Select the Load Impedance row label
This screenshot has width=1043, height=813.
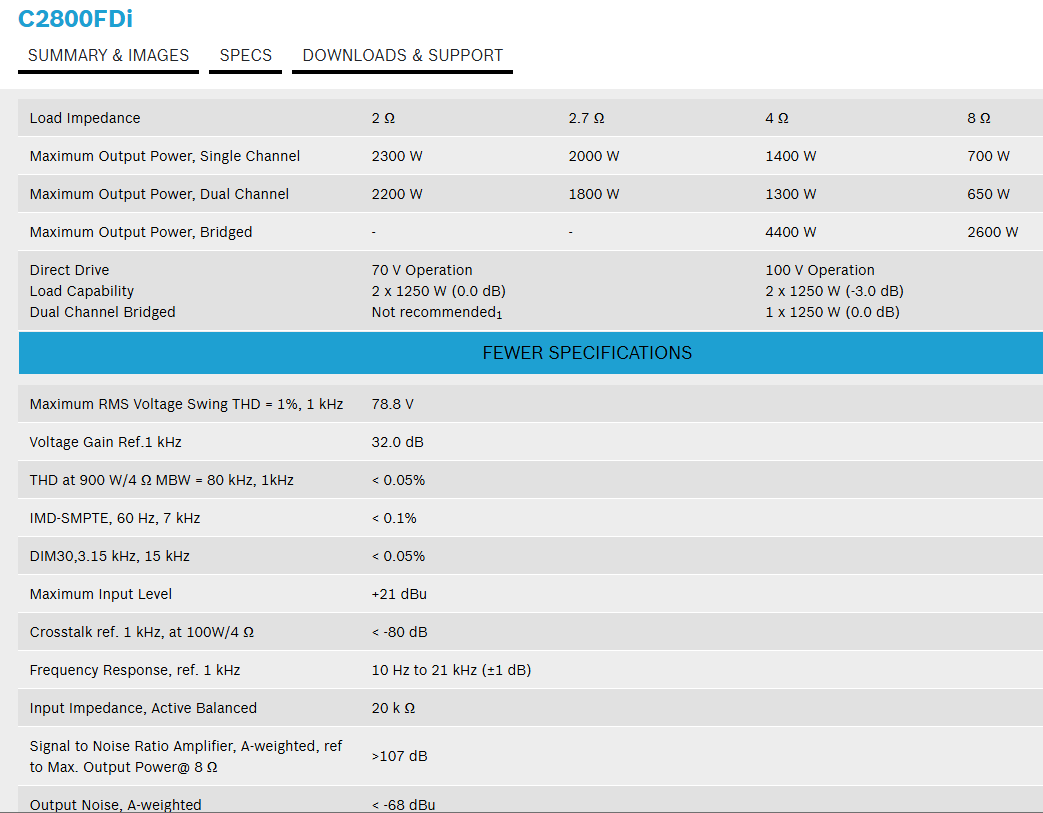tap(85, 118)
